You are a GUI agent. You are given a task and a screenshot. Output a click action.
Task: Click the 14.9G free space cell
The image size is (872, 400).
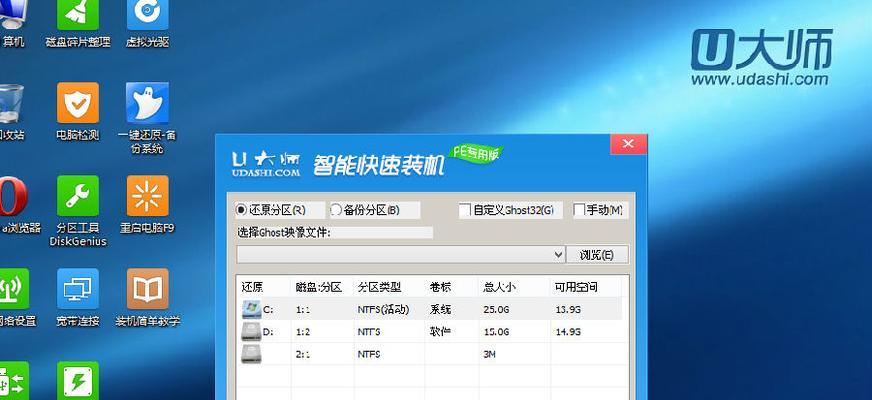pos(568,332)
